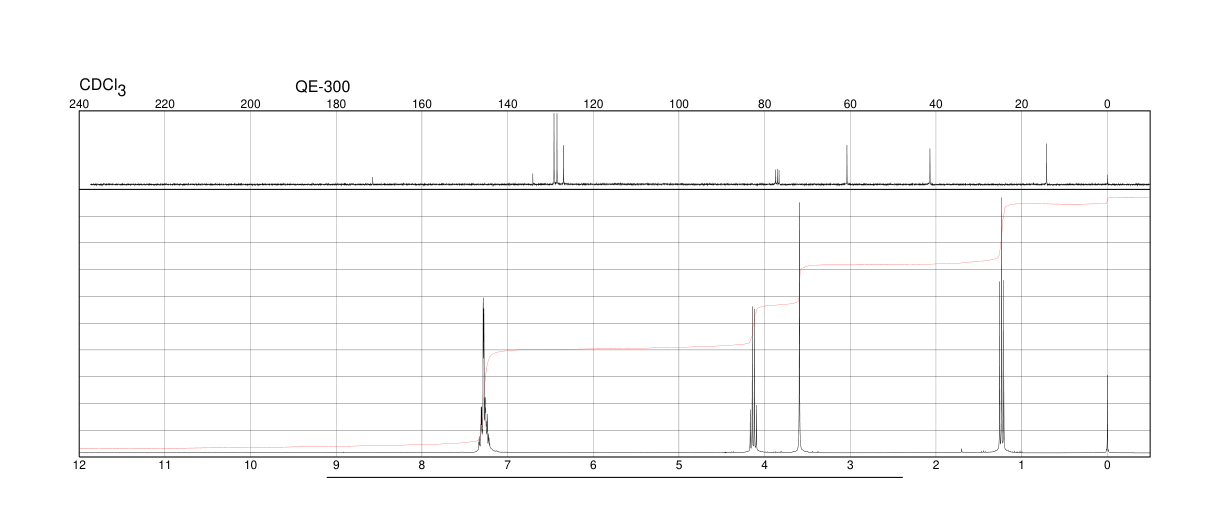The image size is (1224, 528).
Task: Click the CDCl3 solvent triplet near 77 ppm
Action: click(x=777, y=177)
